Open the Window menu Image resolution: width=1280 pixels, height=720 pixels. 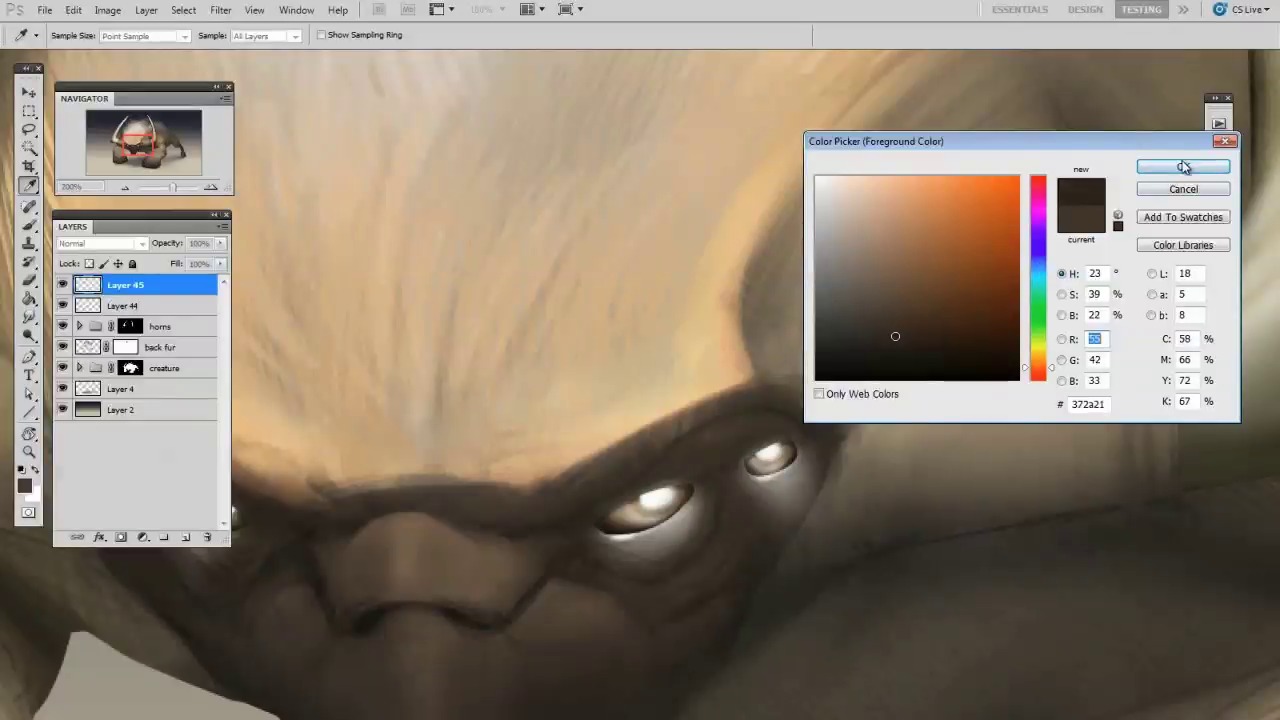[x=296, y=10]
